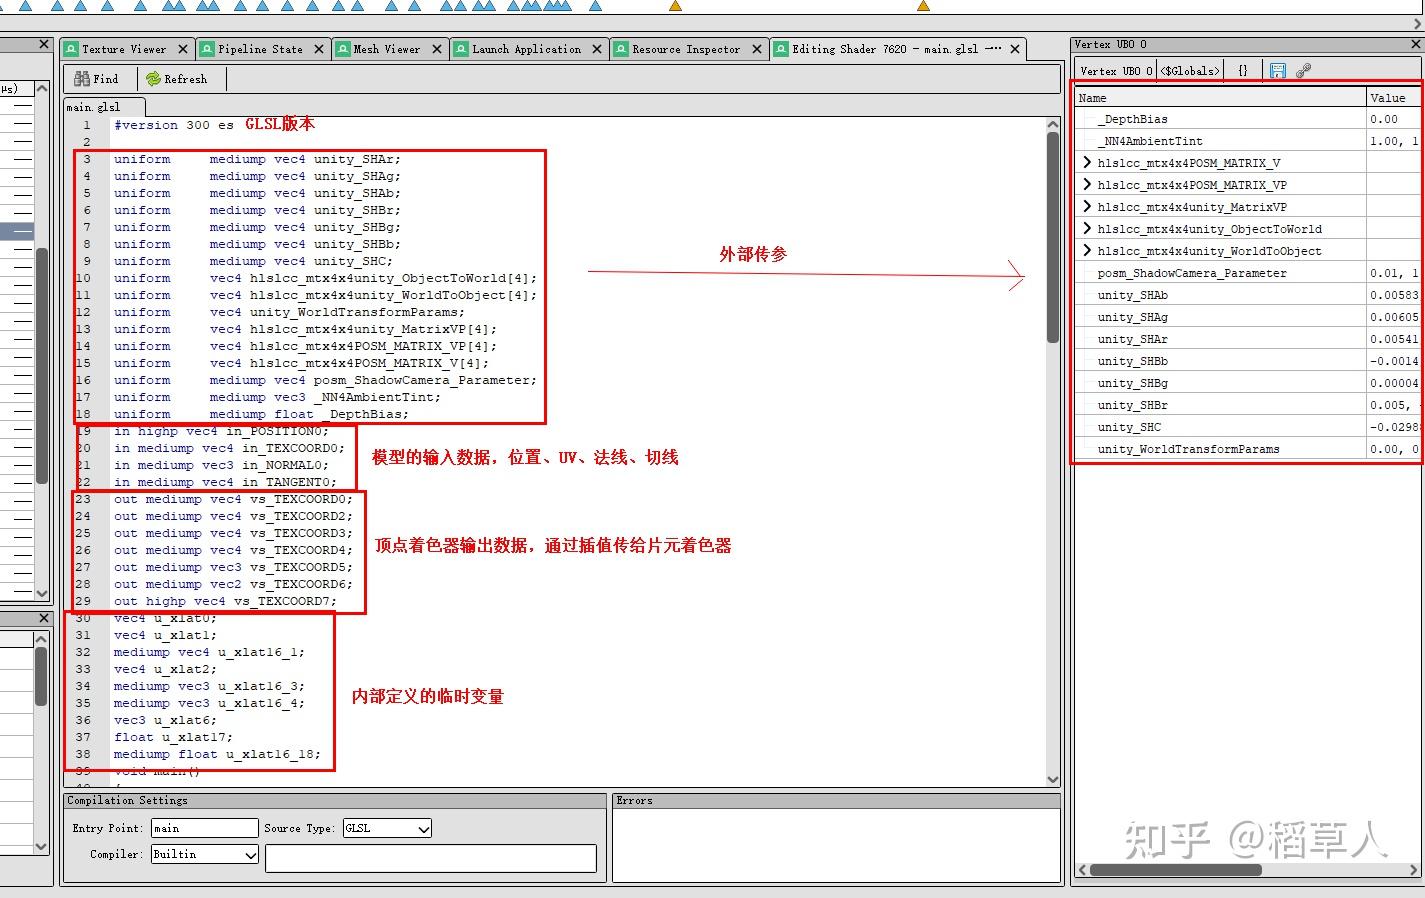The height and width of the screenshot is (898, 1425).
Task: Click the Vertex UBO scroll-left arrow
Action: coord(1081,870)
